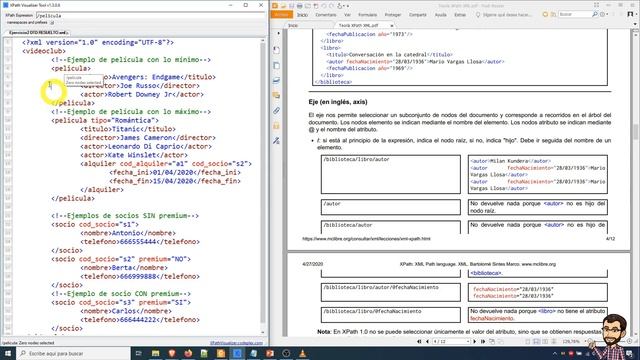Screen dimensions: 640x360
Task: Click the Print icon in Foxit quick access toolbar
Action: 300,6
